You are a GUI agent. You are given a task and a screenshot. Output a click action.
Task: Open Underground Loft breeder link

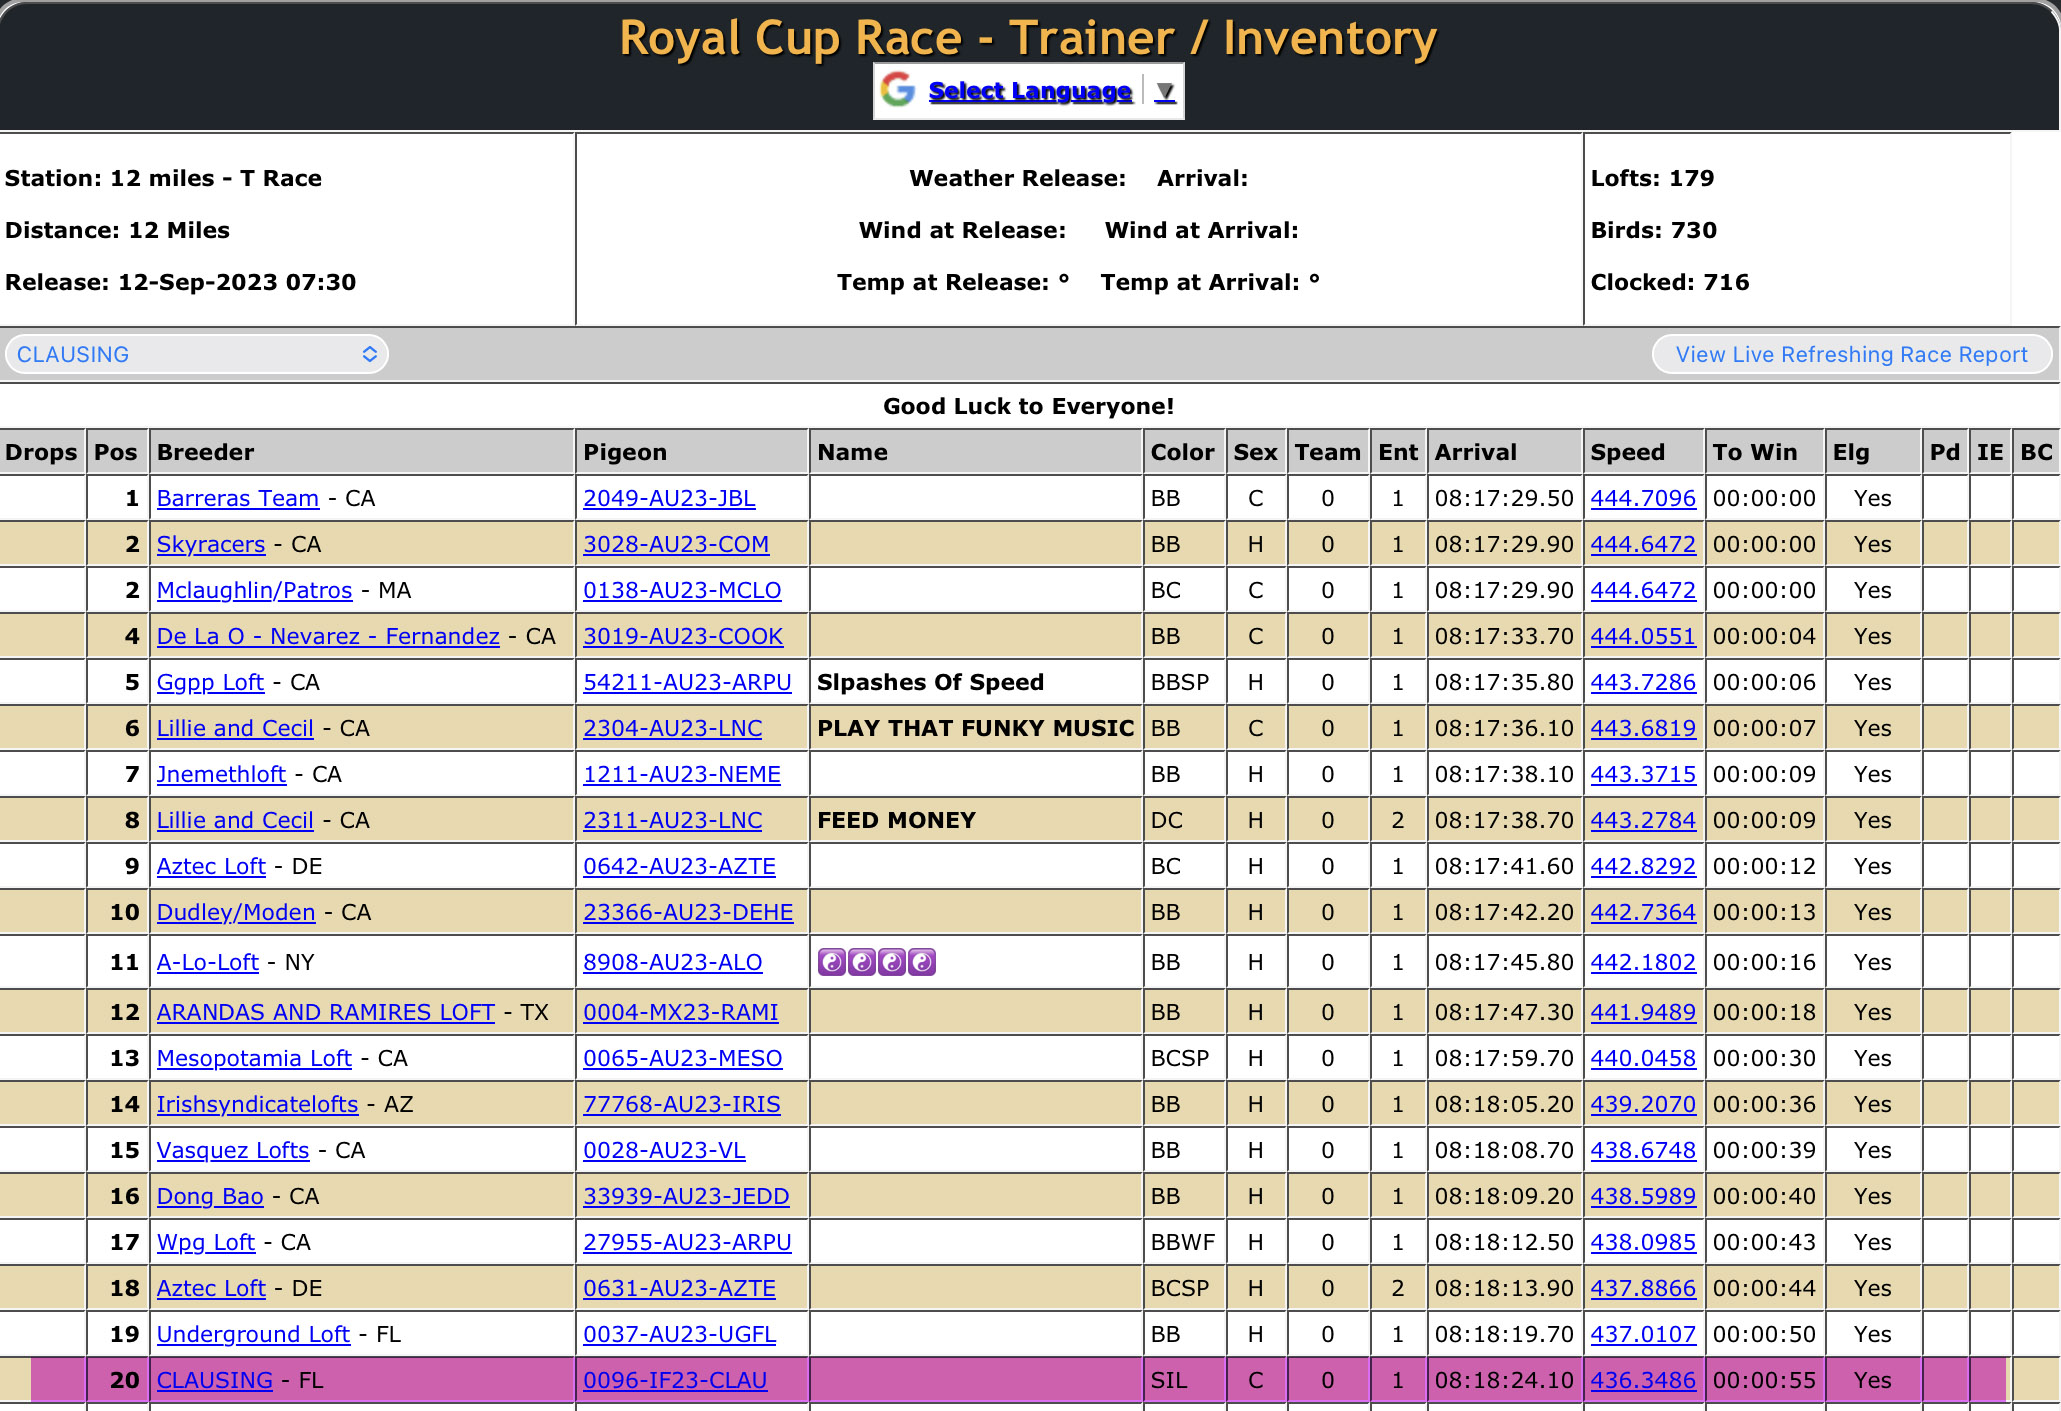(253, 1334)
